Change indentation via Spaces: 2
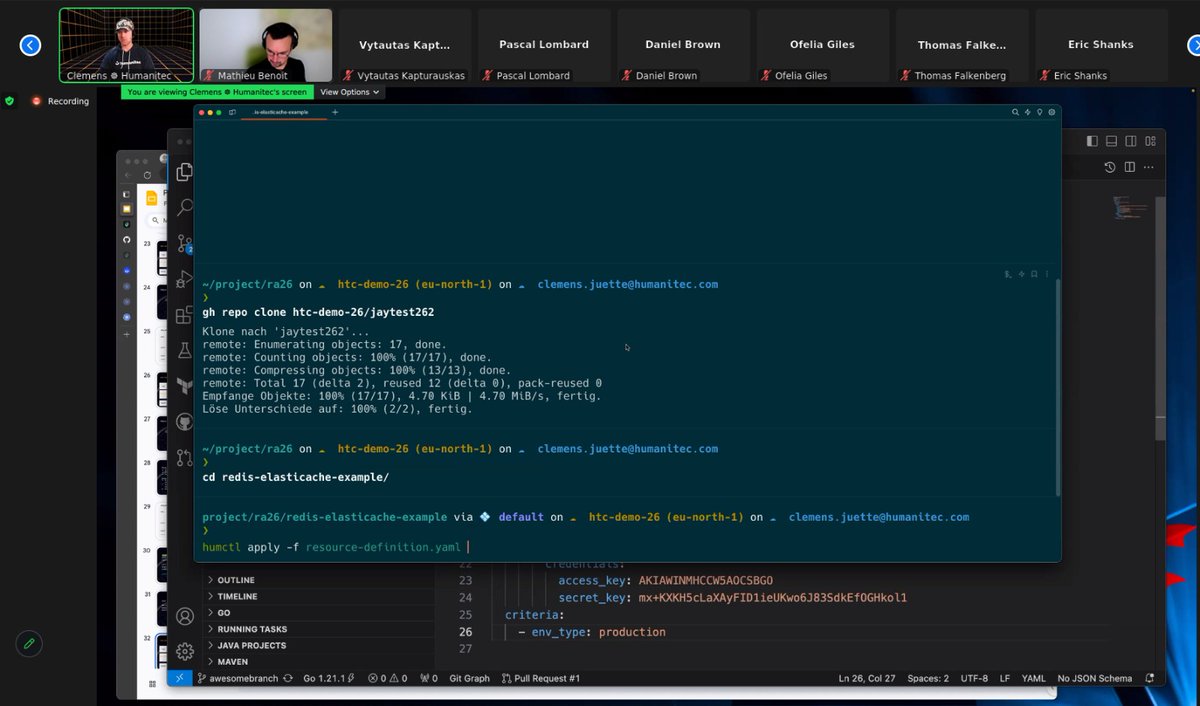This screenshot has width=1200, height=706. pos(930,678)
